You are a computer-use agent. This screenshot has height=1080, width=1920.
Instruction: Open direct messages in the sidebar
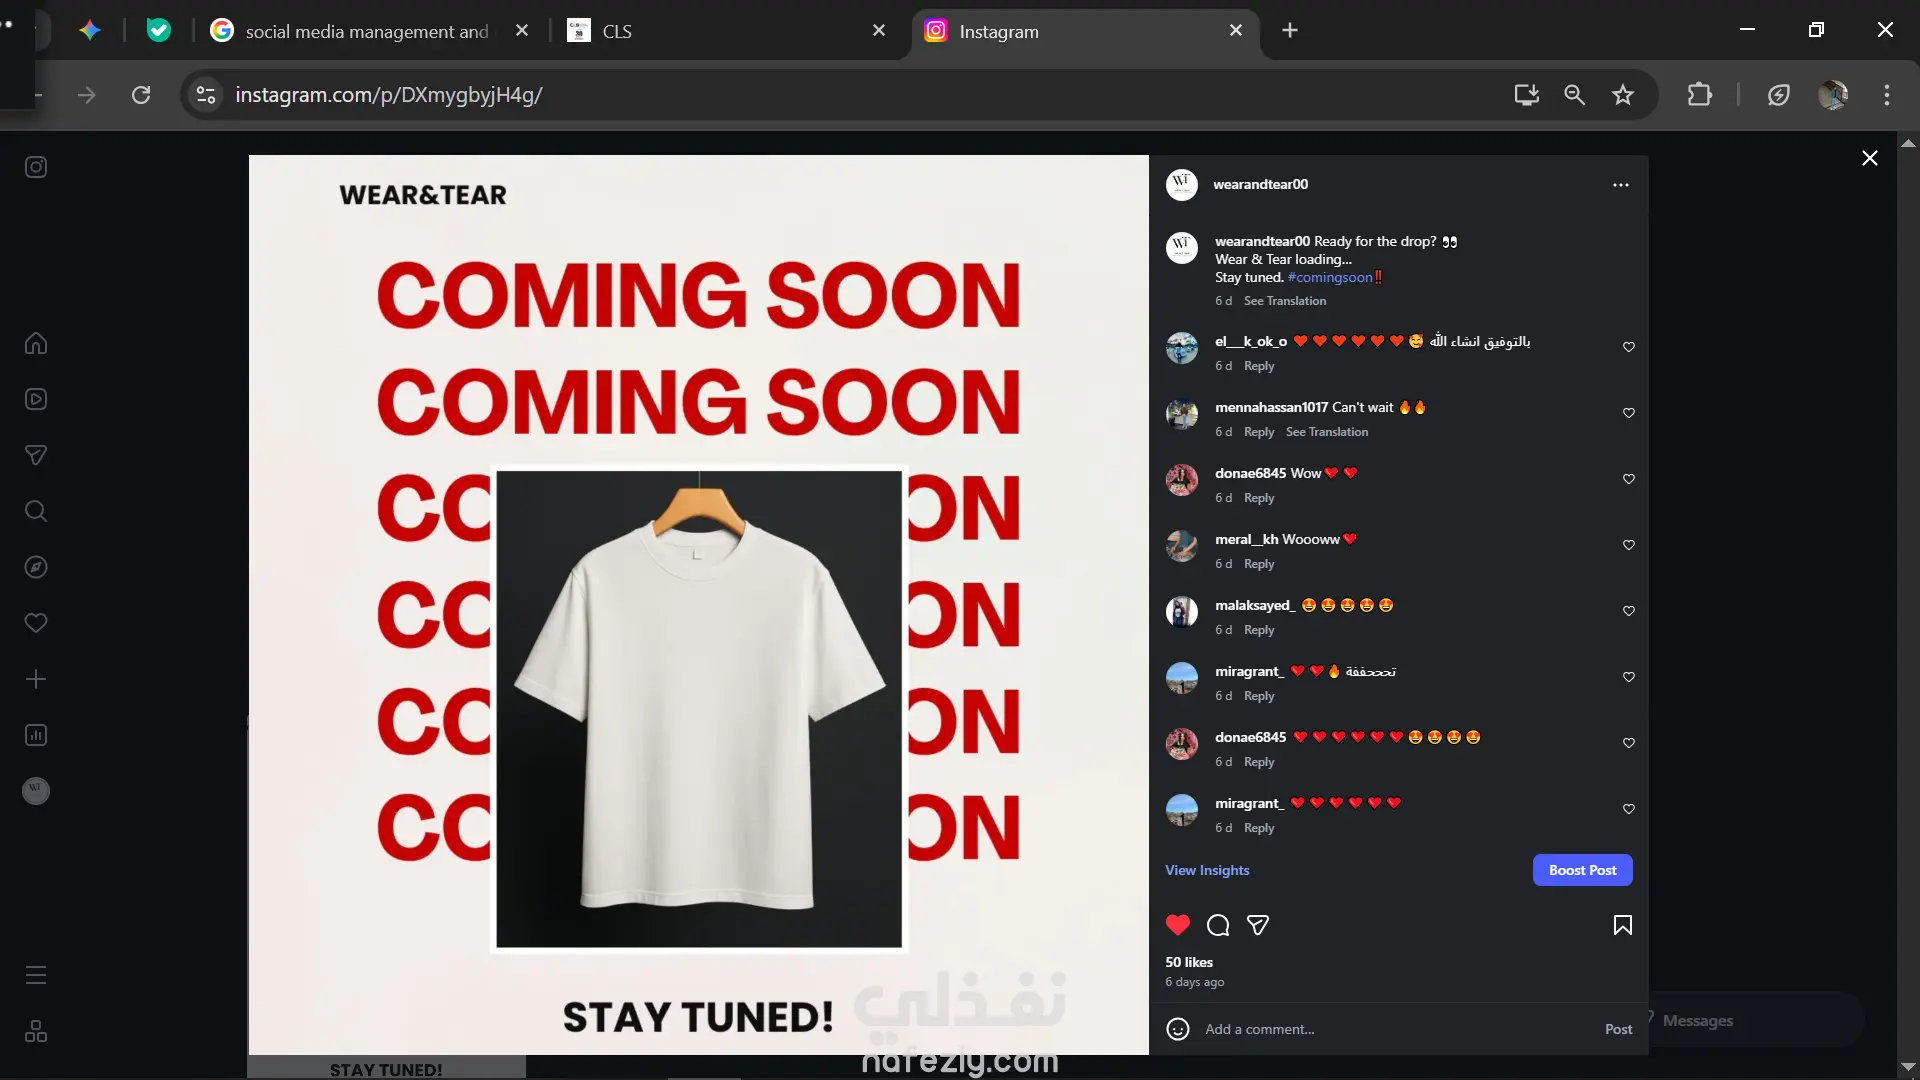coord(36,455)
